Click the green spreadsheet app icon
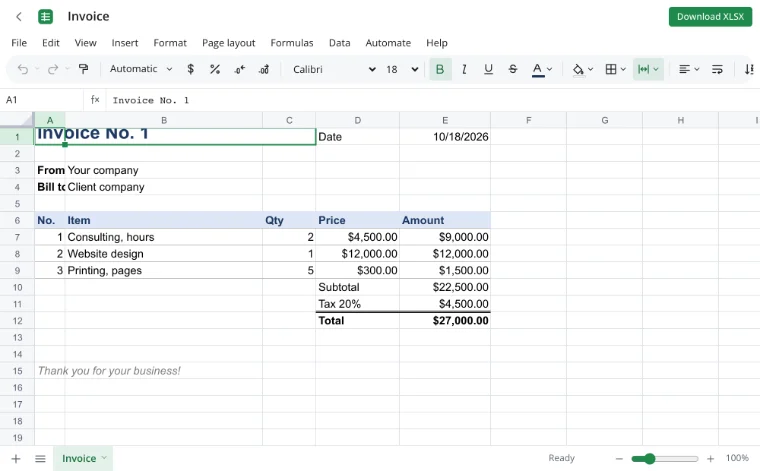The image size is (760, 471). tap(46, 16)
